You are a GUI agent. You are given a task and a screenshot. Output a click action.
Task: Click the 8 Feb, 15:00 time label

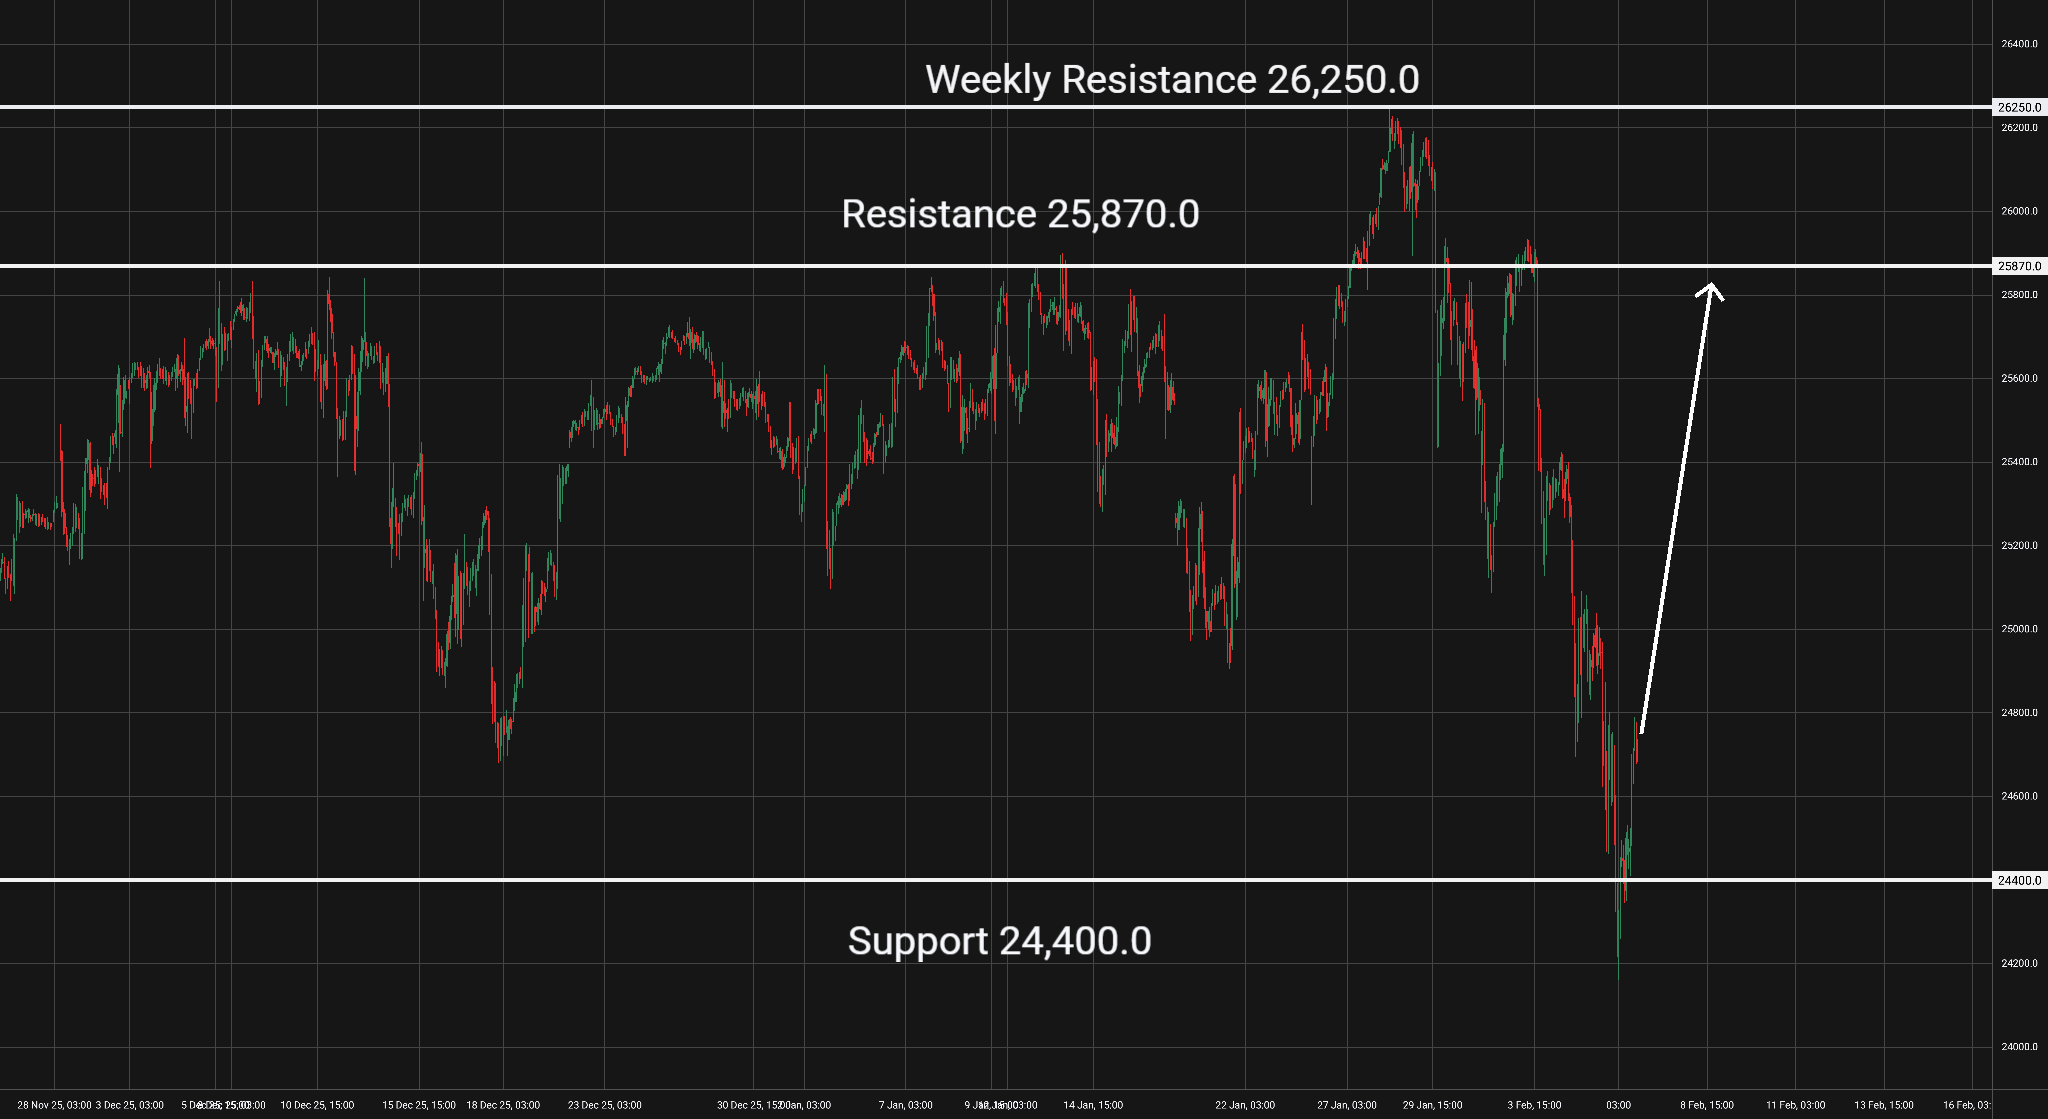click(1707, 1105)
